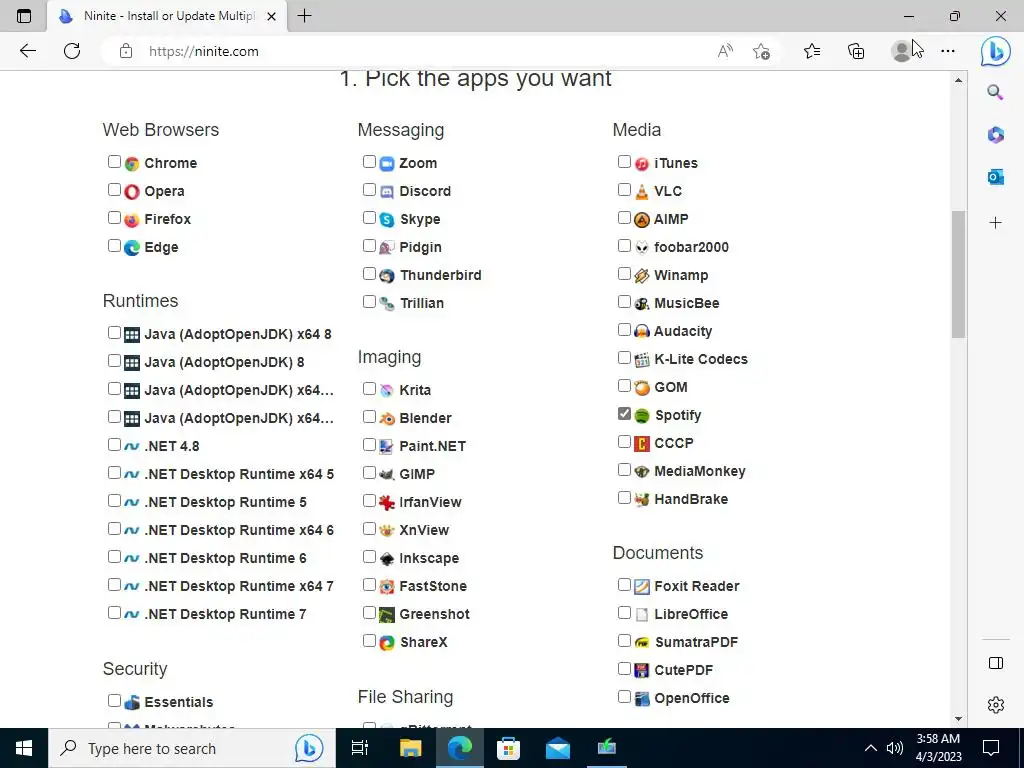
Task: Click the Windows search box
Action: tap(191, 748)
